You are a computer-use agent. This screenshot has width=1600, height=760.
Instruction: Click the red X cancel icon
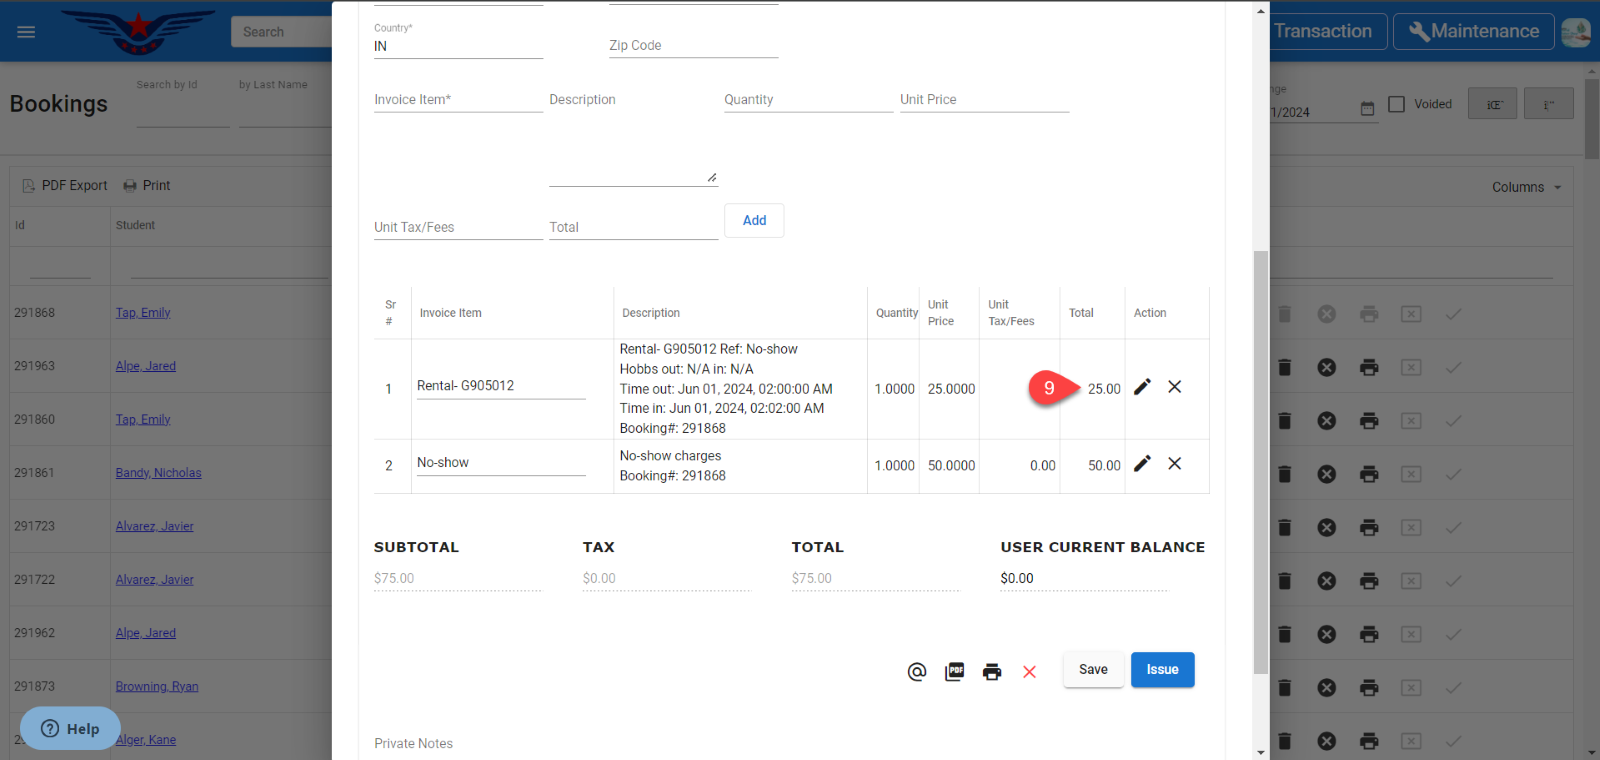(x=1029, y=672)
